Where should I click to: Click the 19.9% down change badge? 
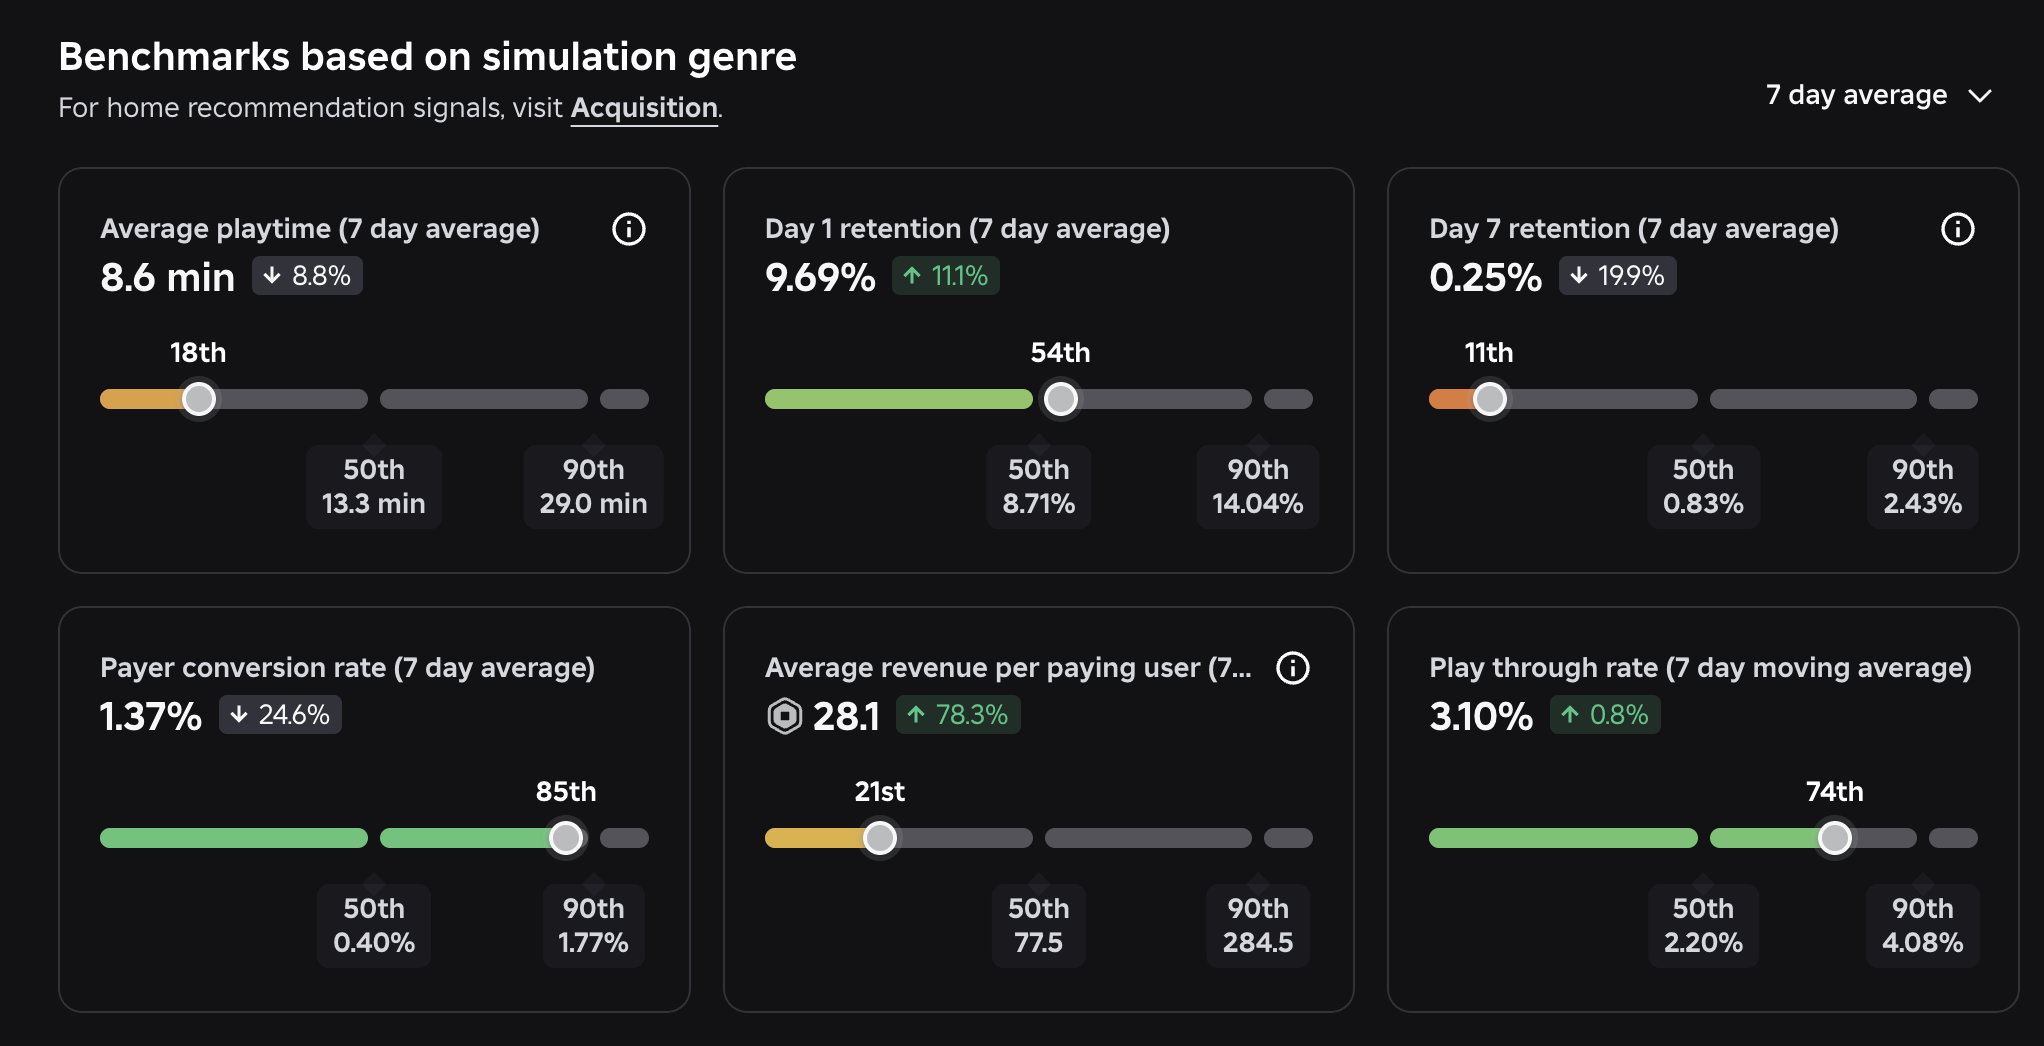click(1617, 276)
